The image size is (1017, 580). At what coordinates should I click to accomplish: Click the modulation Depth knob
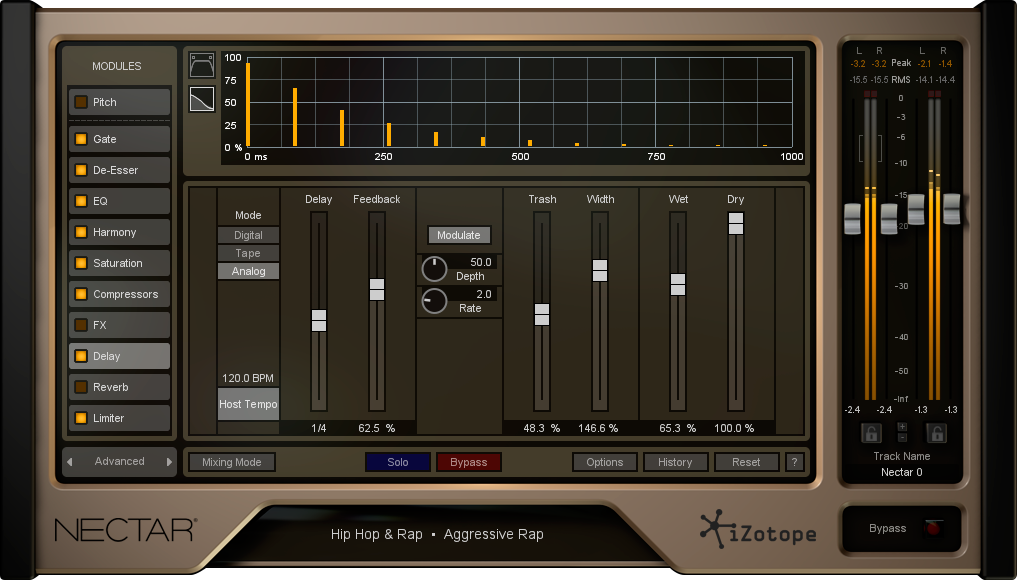[x=434, y=269]
